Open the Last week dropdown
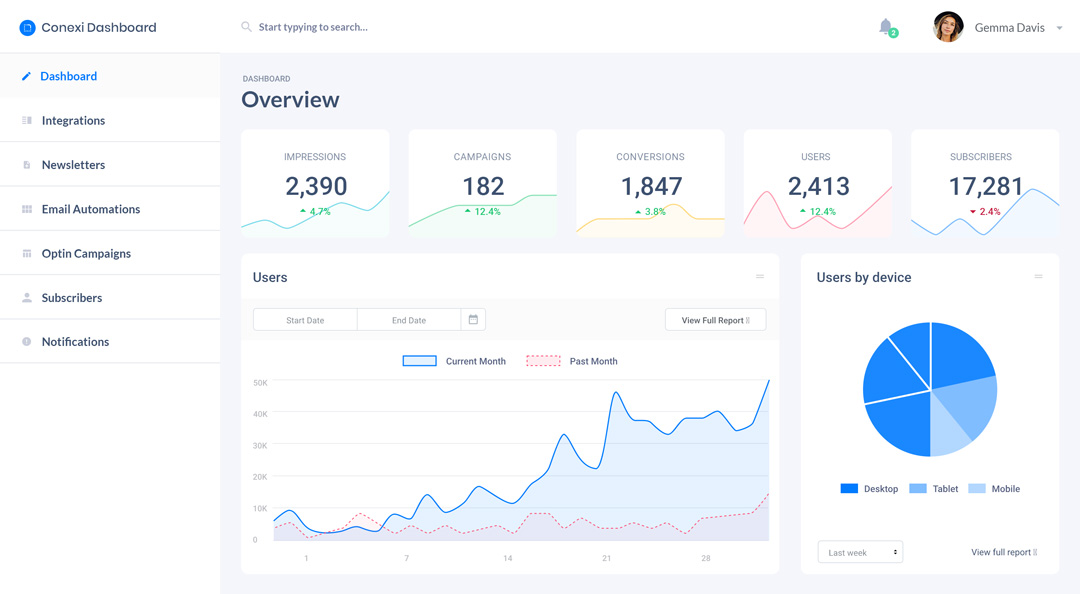 coord(860,551)
